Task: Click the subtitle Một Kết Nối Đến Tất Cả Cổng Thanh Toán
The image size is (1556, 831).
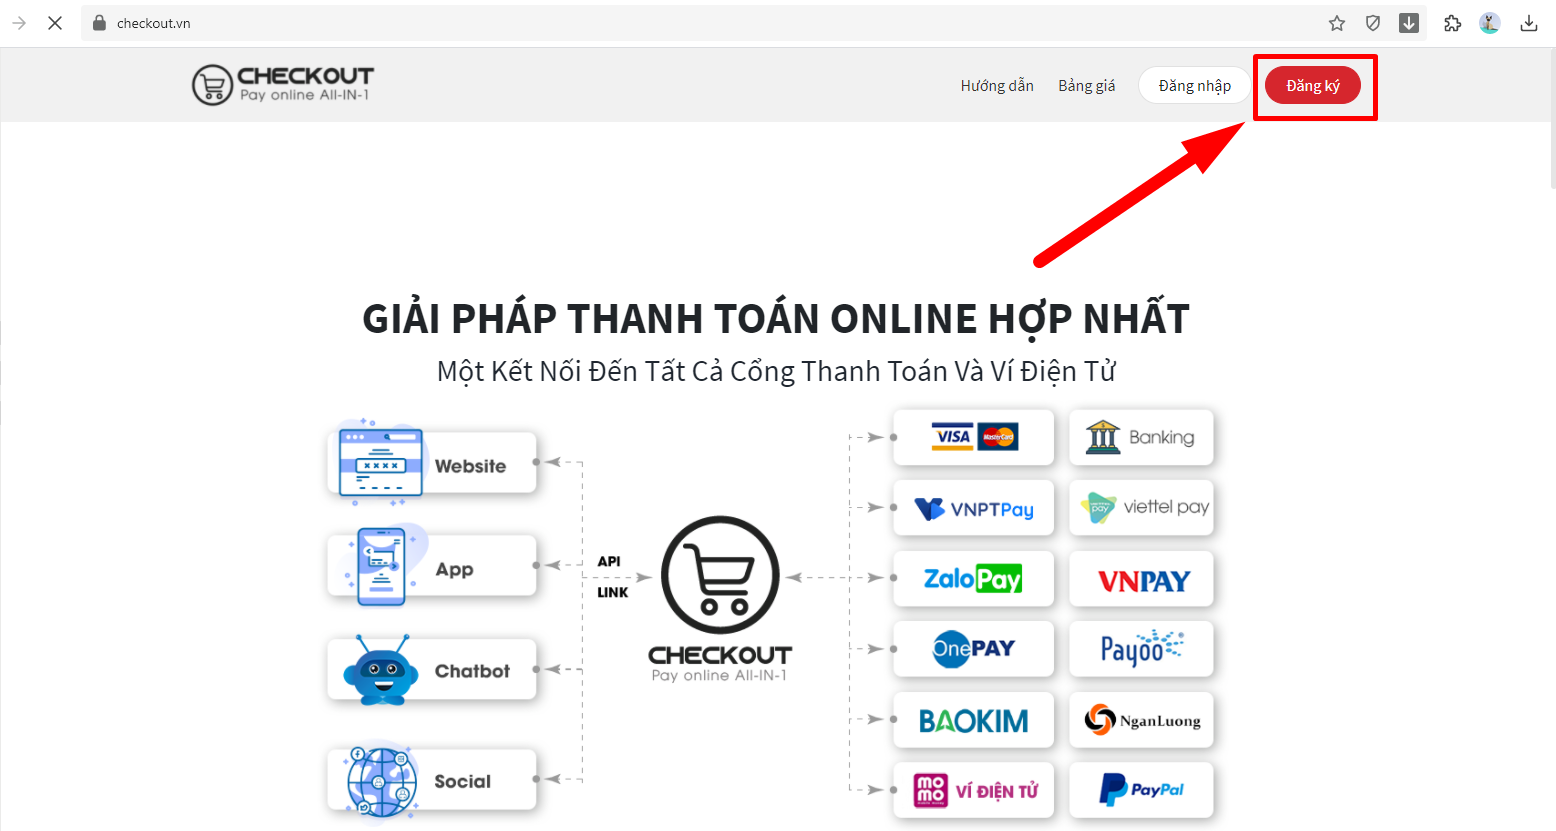Action: click(776, 371)
